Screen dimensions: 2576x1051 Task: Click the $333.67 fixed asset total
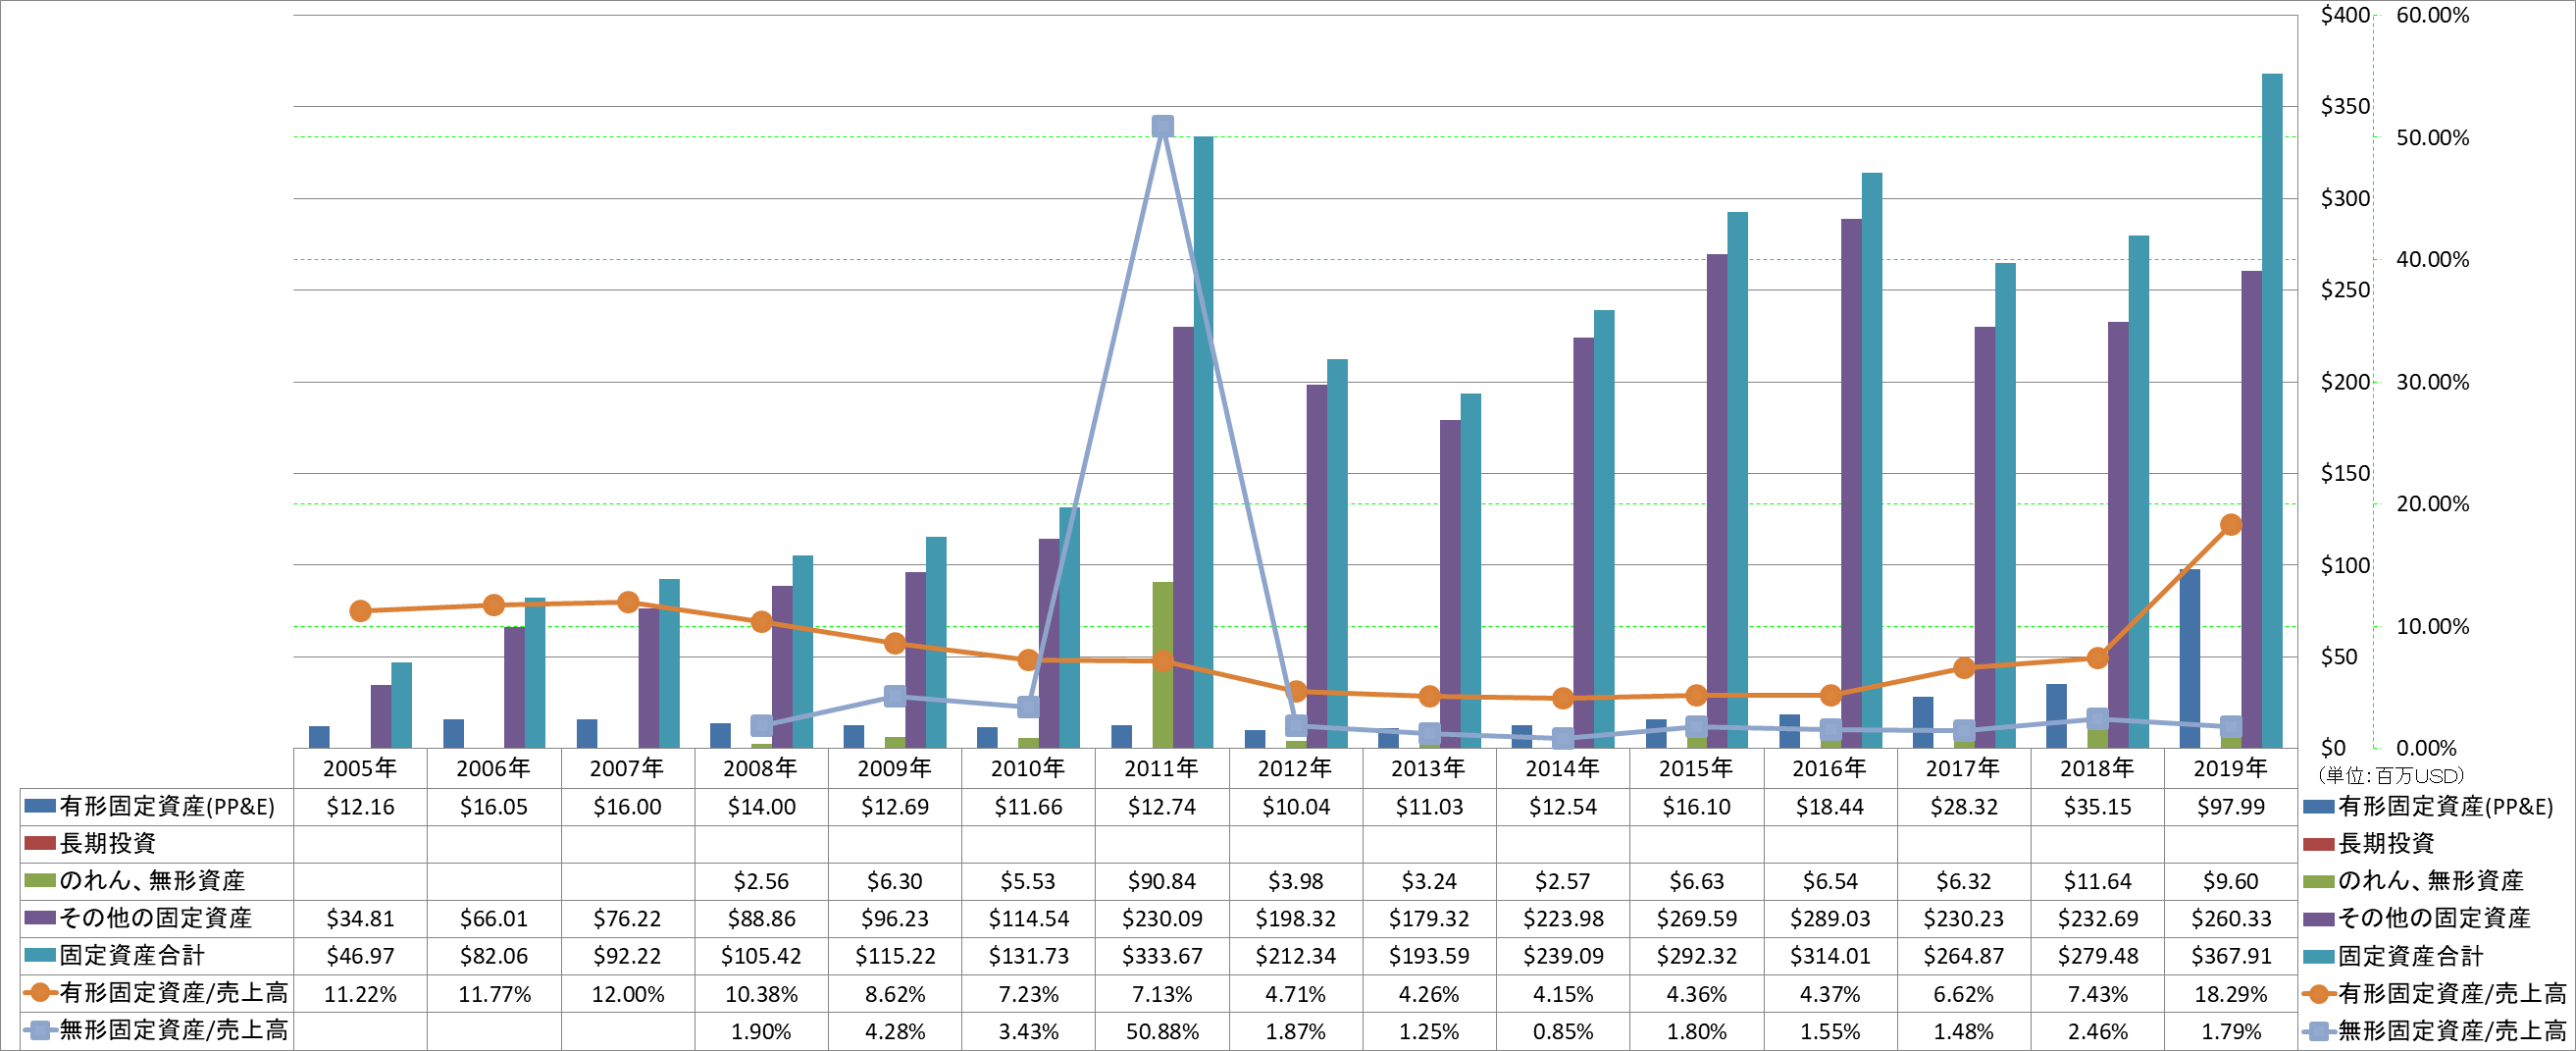point(1161,956)
